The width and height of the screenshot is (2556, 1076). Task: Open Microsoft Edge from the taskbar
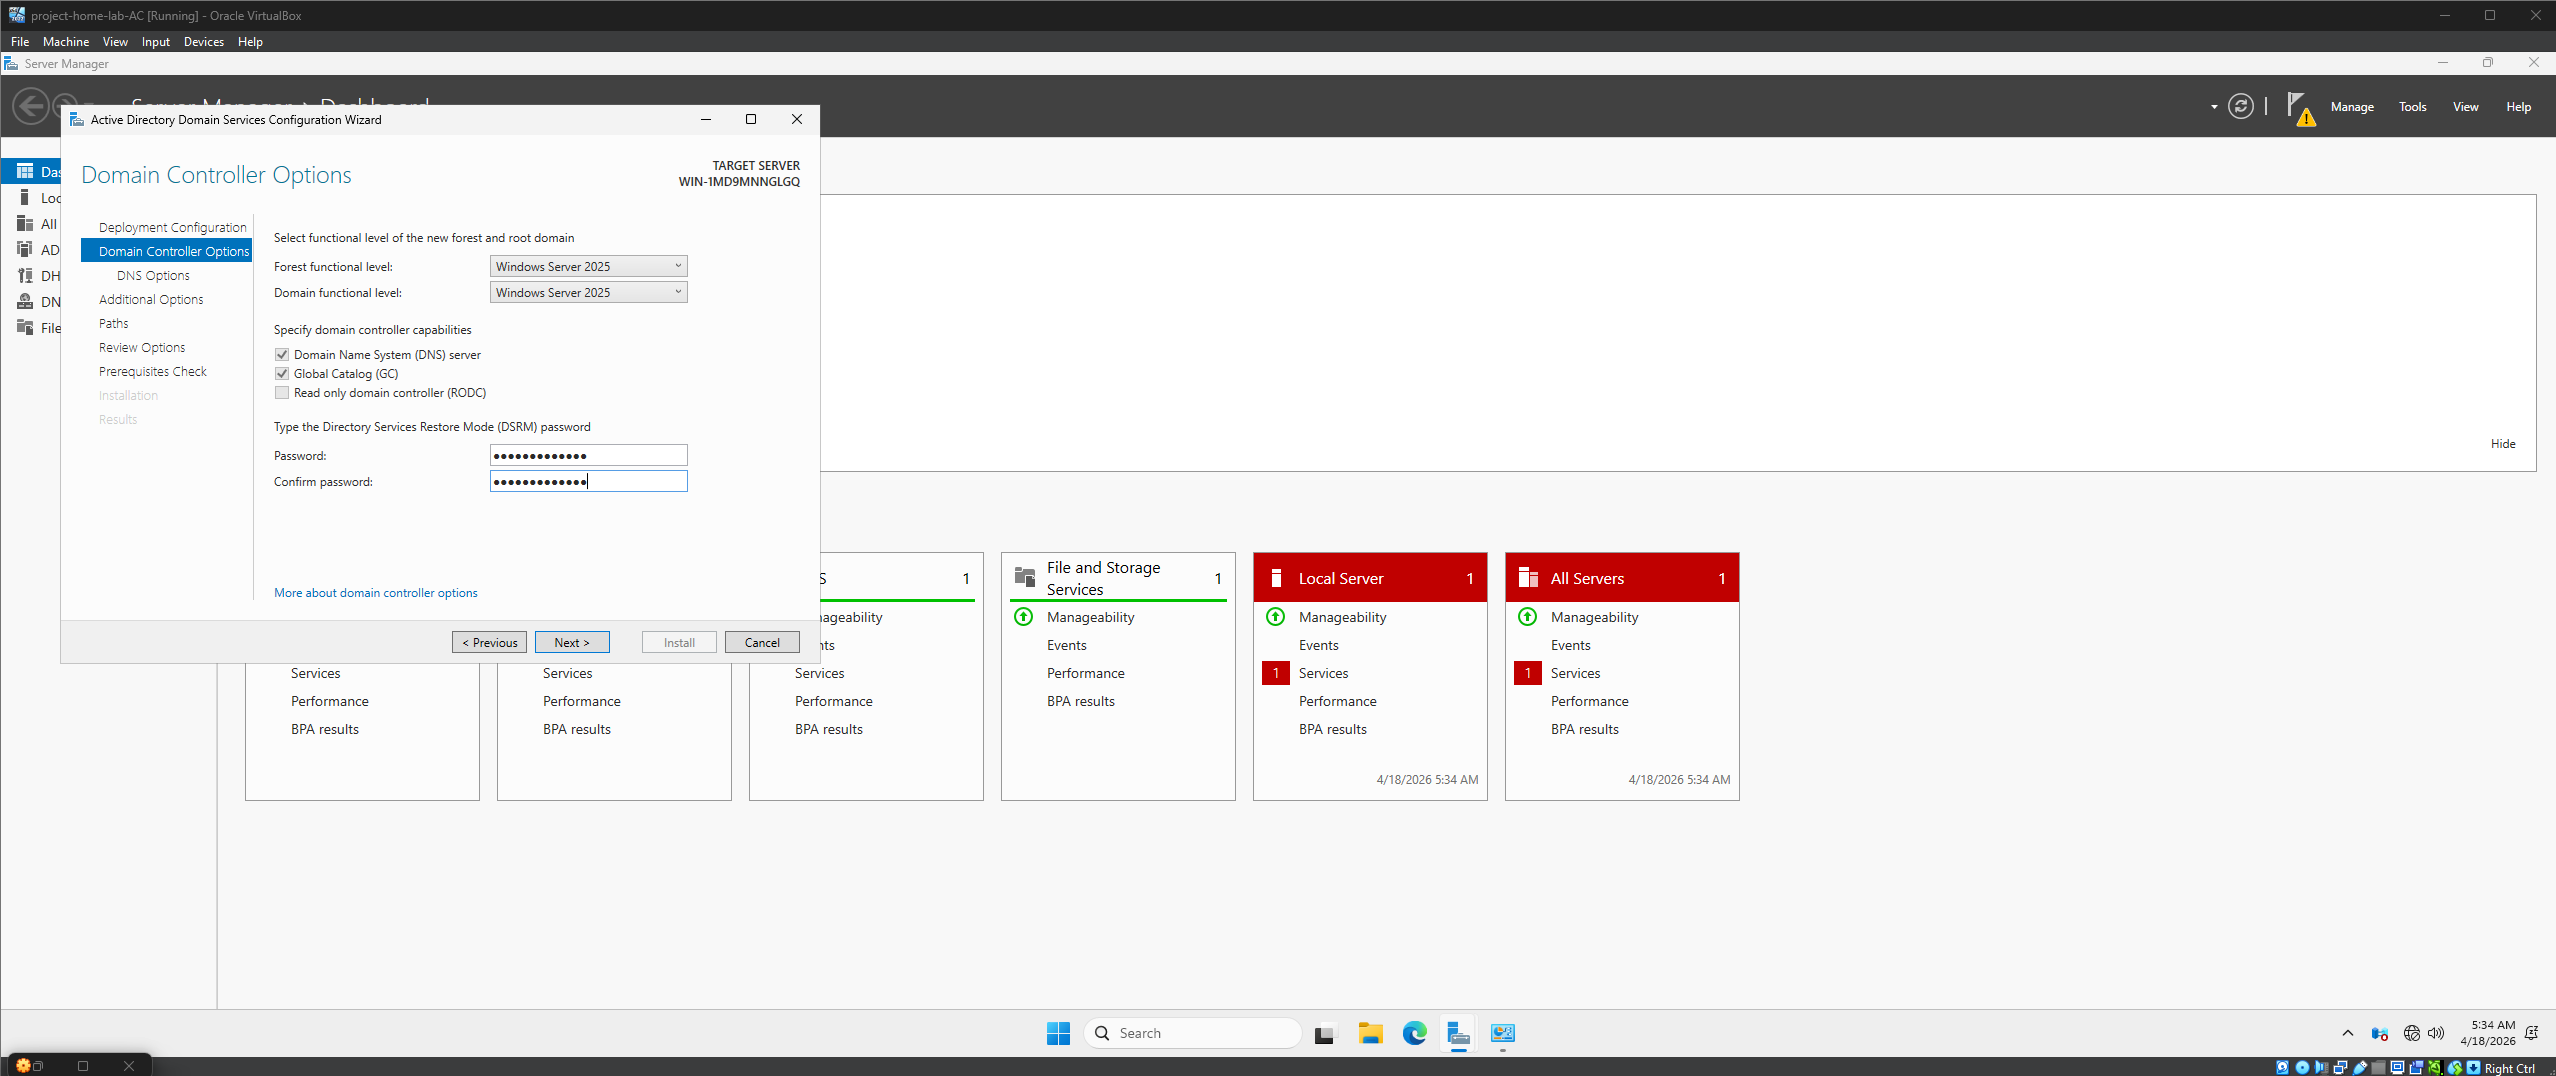point(1414,1033)
